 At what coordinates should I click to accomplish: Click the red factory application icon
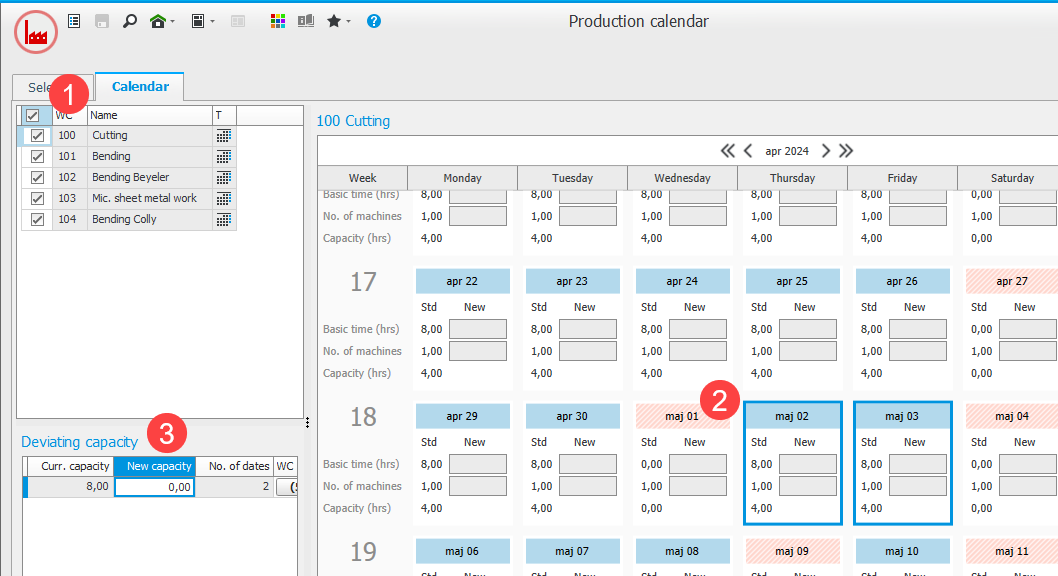click(36, 33)
